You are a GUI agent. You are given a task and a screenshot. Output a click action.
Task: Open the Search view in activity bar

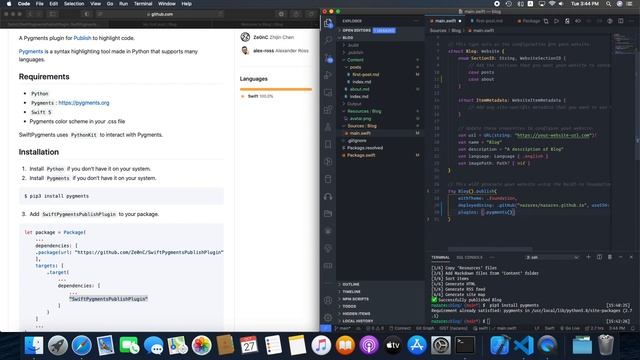[328, 40]
